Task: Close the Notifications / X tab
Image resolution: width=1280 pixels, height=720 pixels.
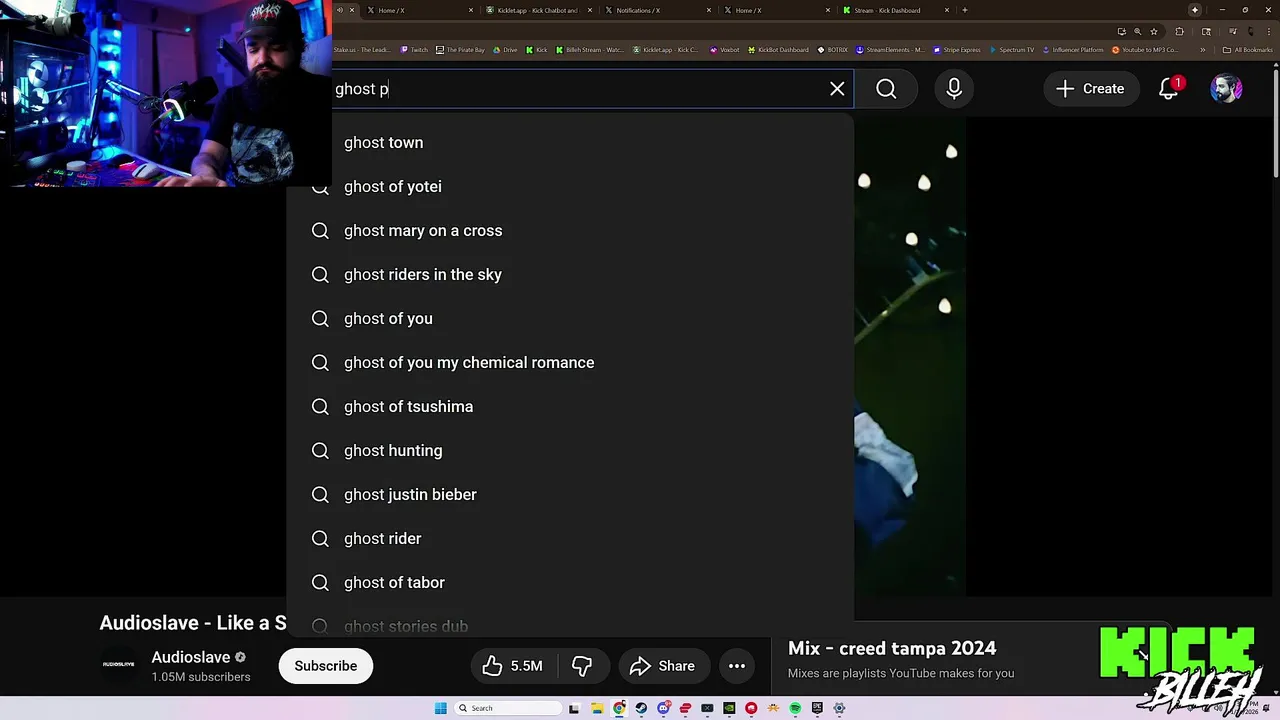Action: coord(709,10)
